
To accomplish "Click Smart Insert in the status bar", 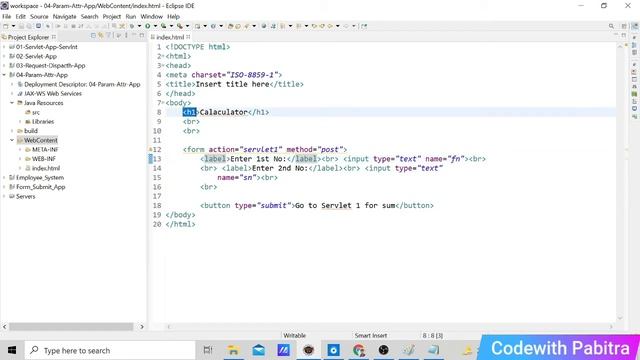I will pyautogui.click(x=371, y=336).
